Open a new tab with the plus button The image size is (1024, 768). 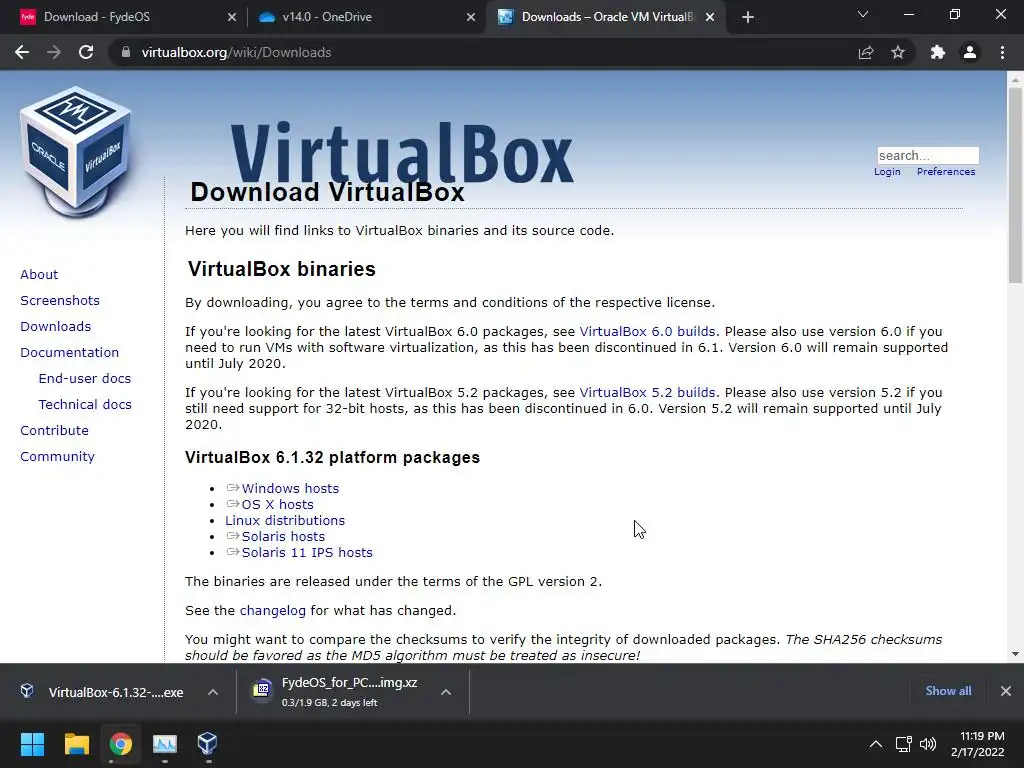tap(748, 17)
